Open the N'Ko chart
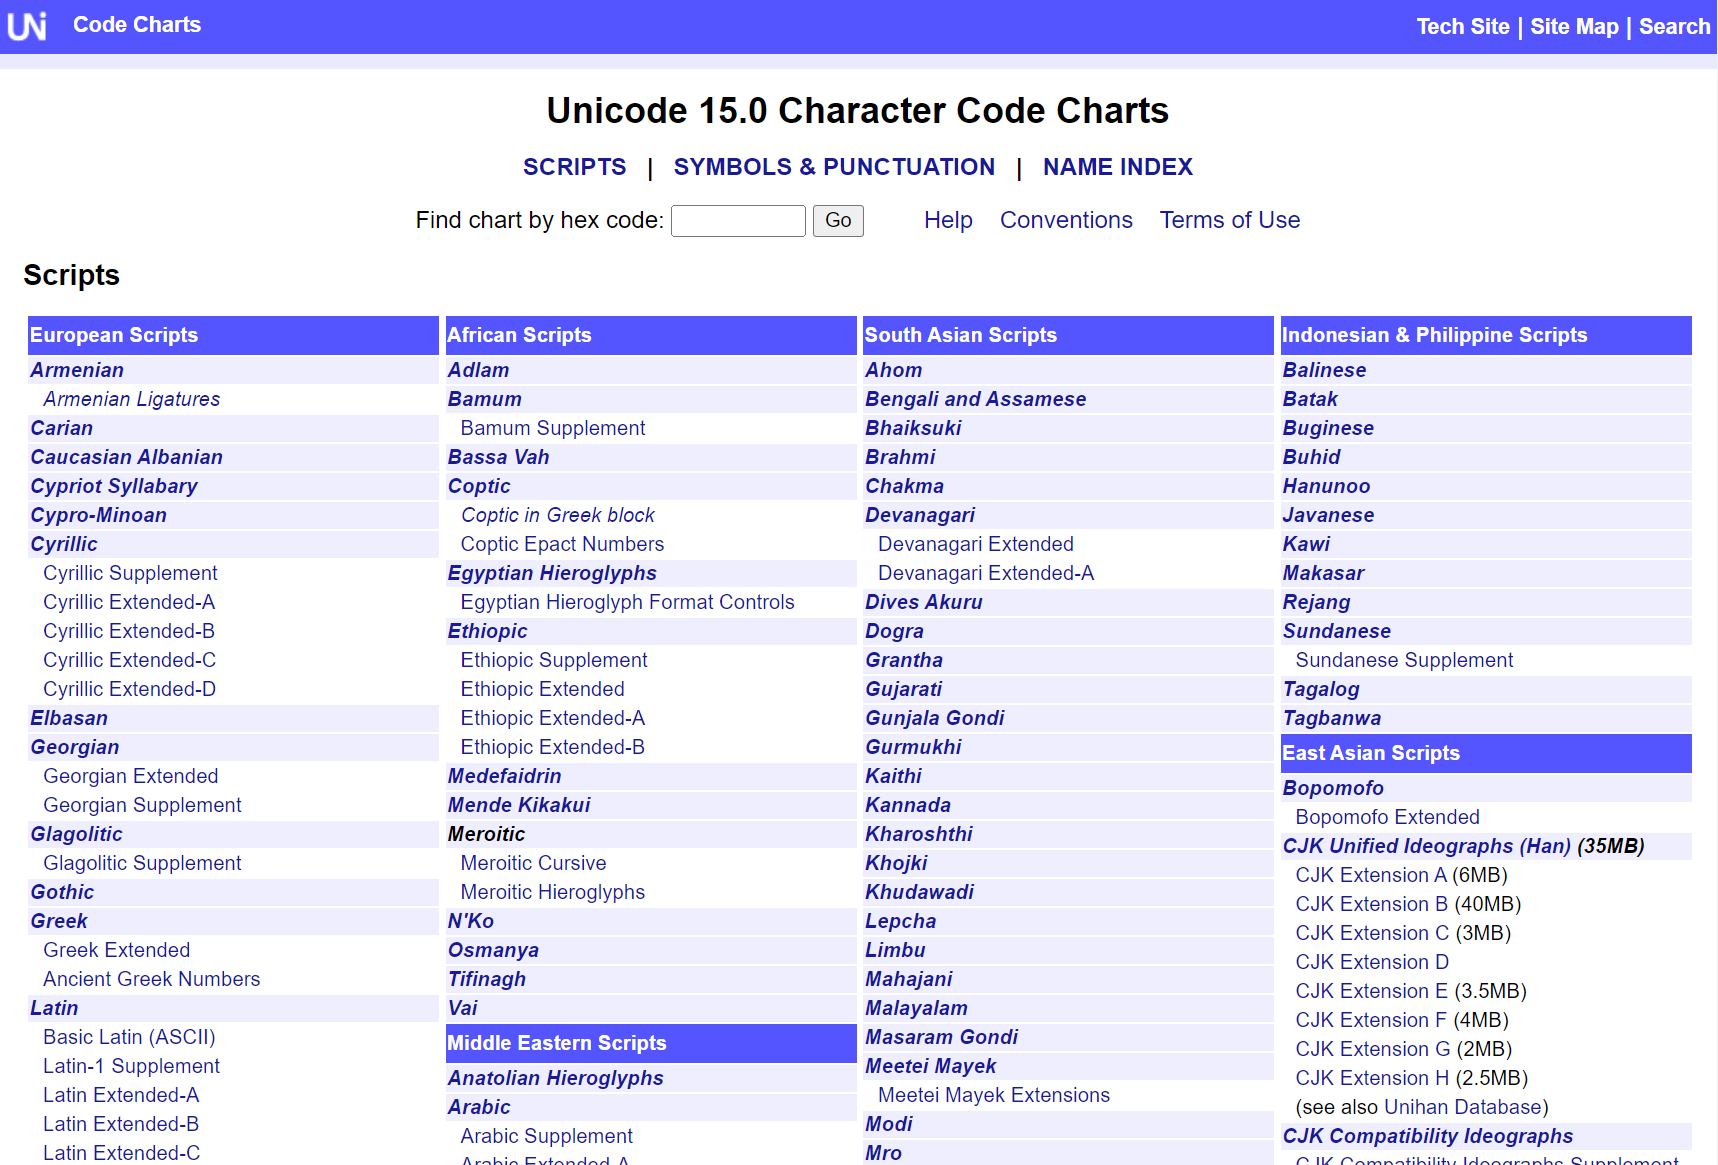 [x=470, y=921]
